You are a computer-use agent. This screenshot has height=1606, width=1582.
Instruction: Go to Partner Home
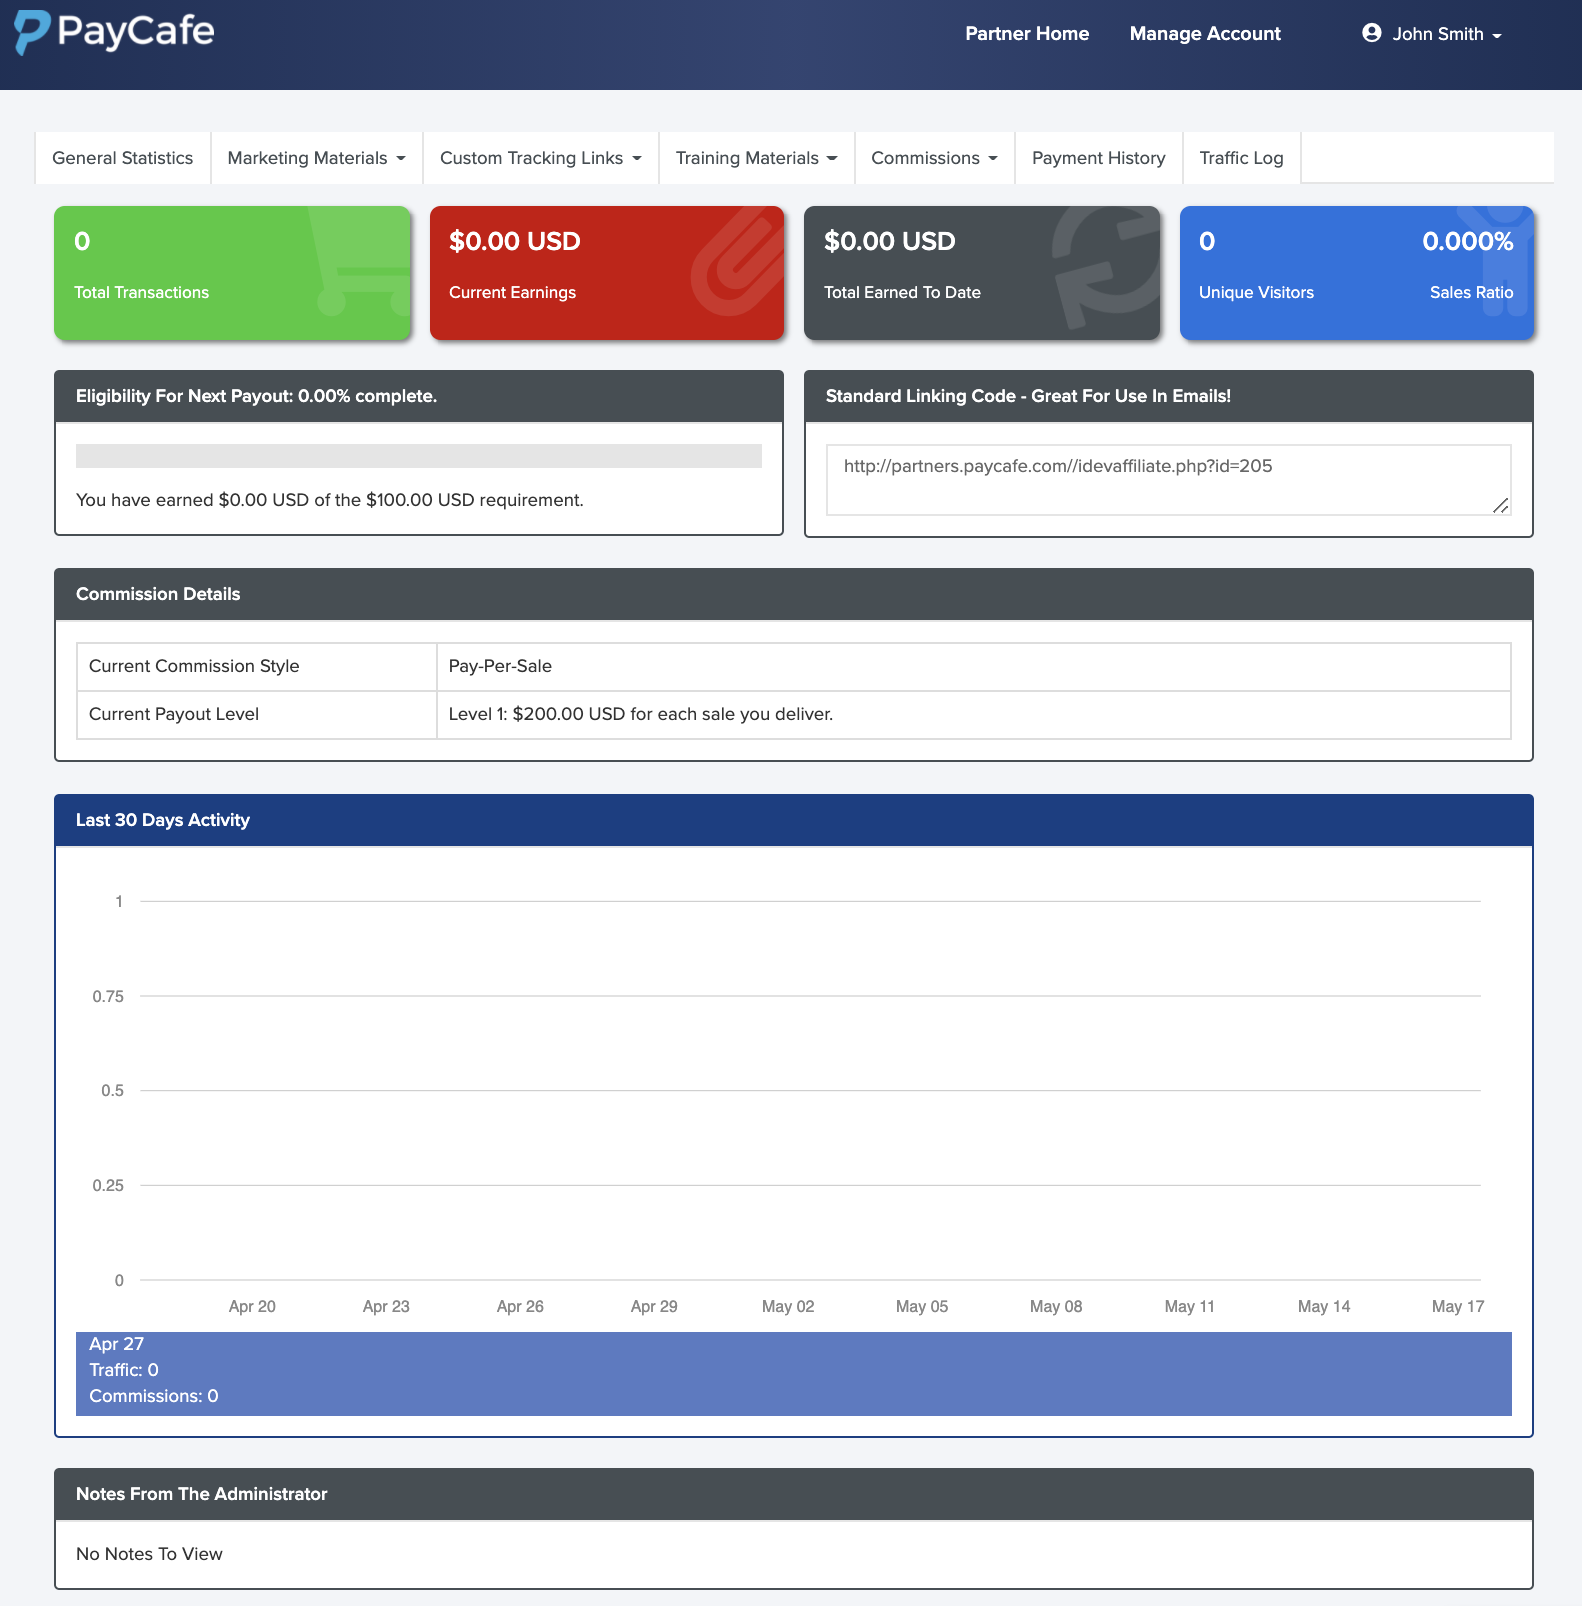pyautogui.click(x=1027, y=34)
